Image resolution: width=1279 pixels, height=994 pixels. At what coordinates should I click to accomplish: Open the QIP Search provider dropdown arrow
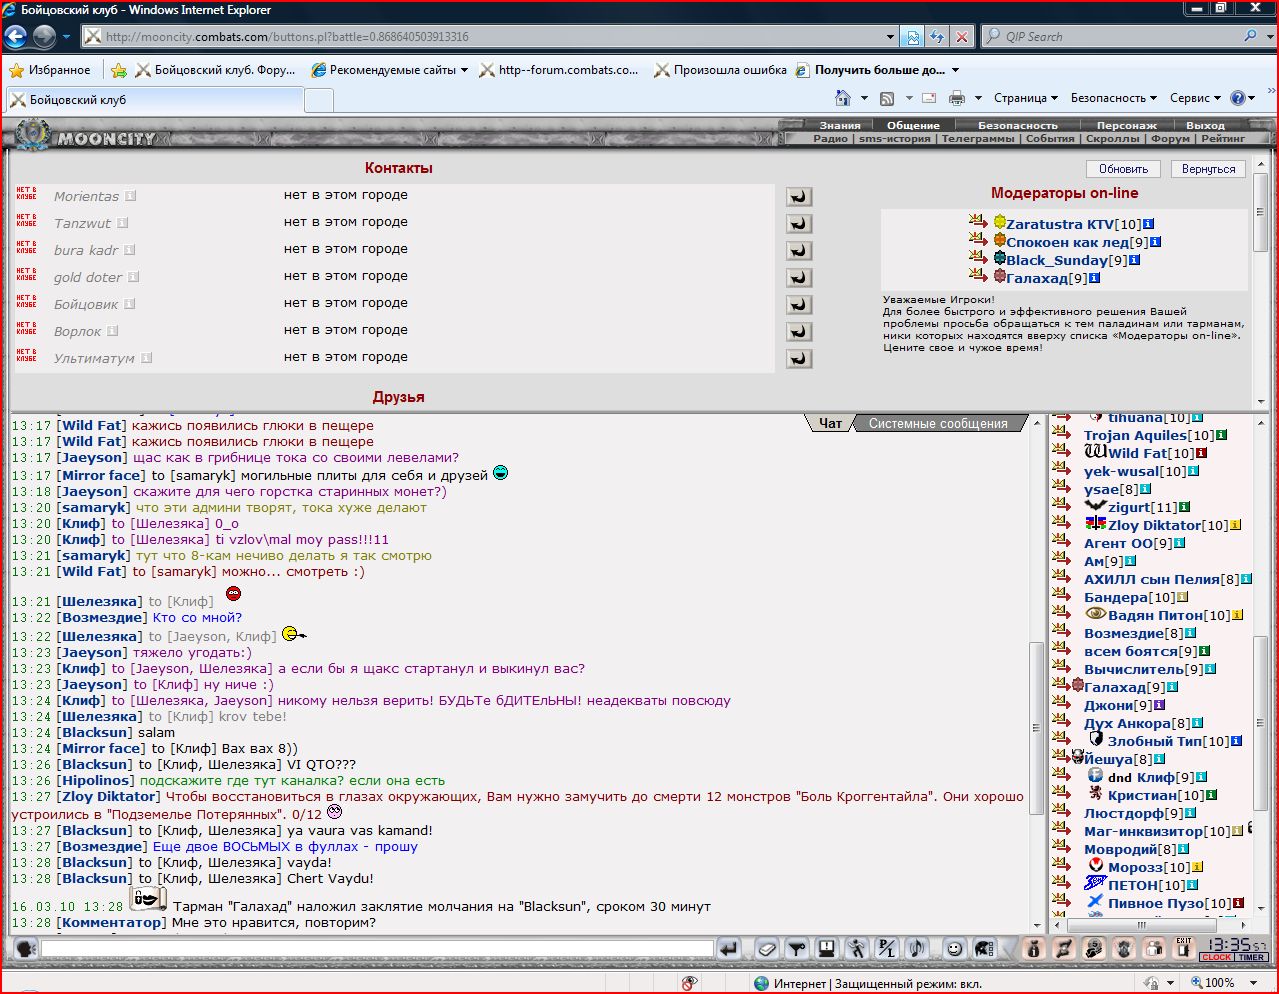(x=1268, y=36)
